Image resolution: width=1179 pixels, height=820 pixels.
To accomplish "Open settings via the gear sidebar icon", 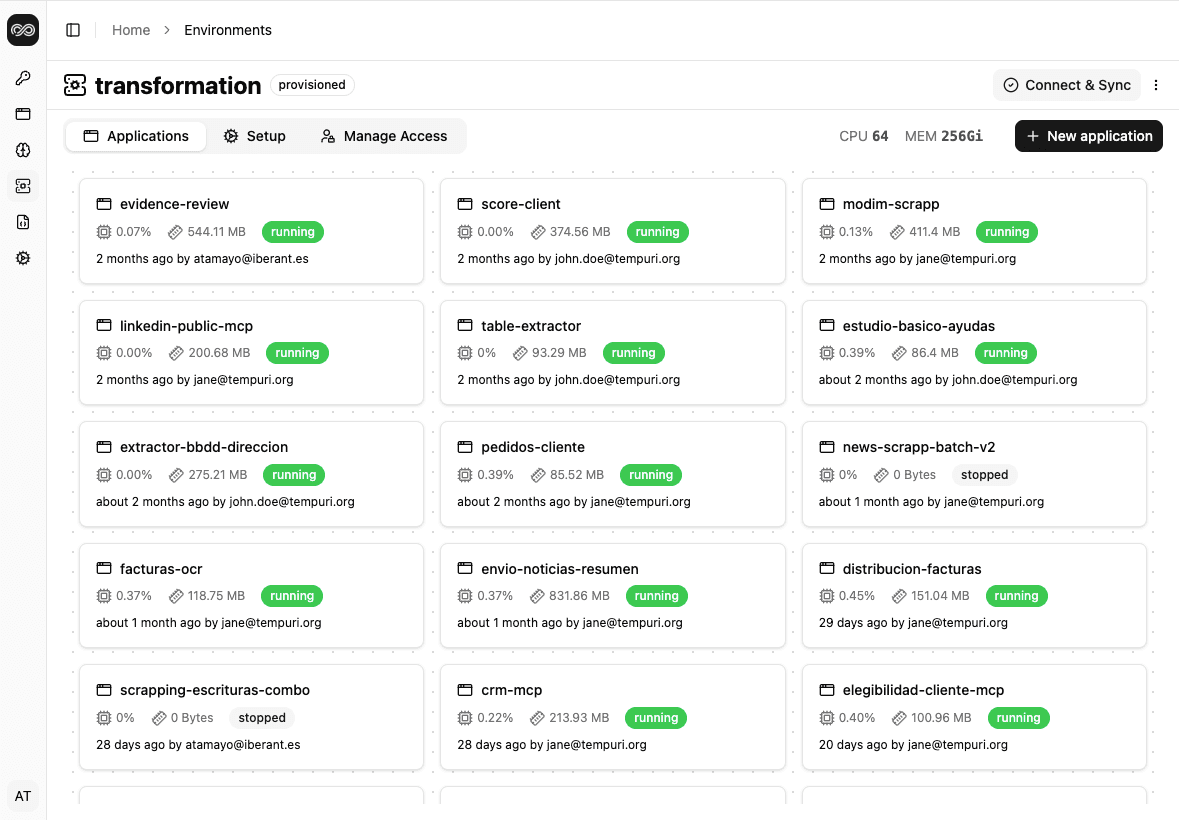I will 22,258.
